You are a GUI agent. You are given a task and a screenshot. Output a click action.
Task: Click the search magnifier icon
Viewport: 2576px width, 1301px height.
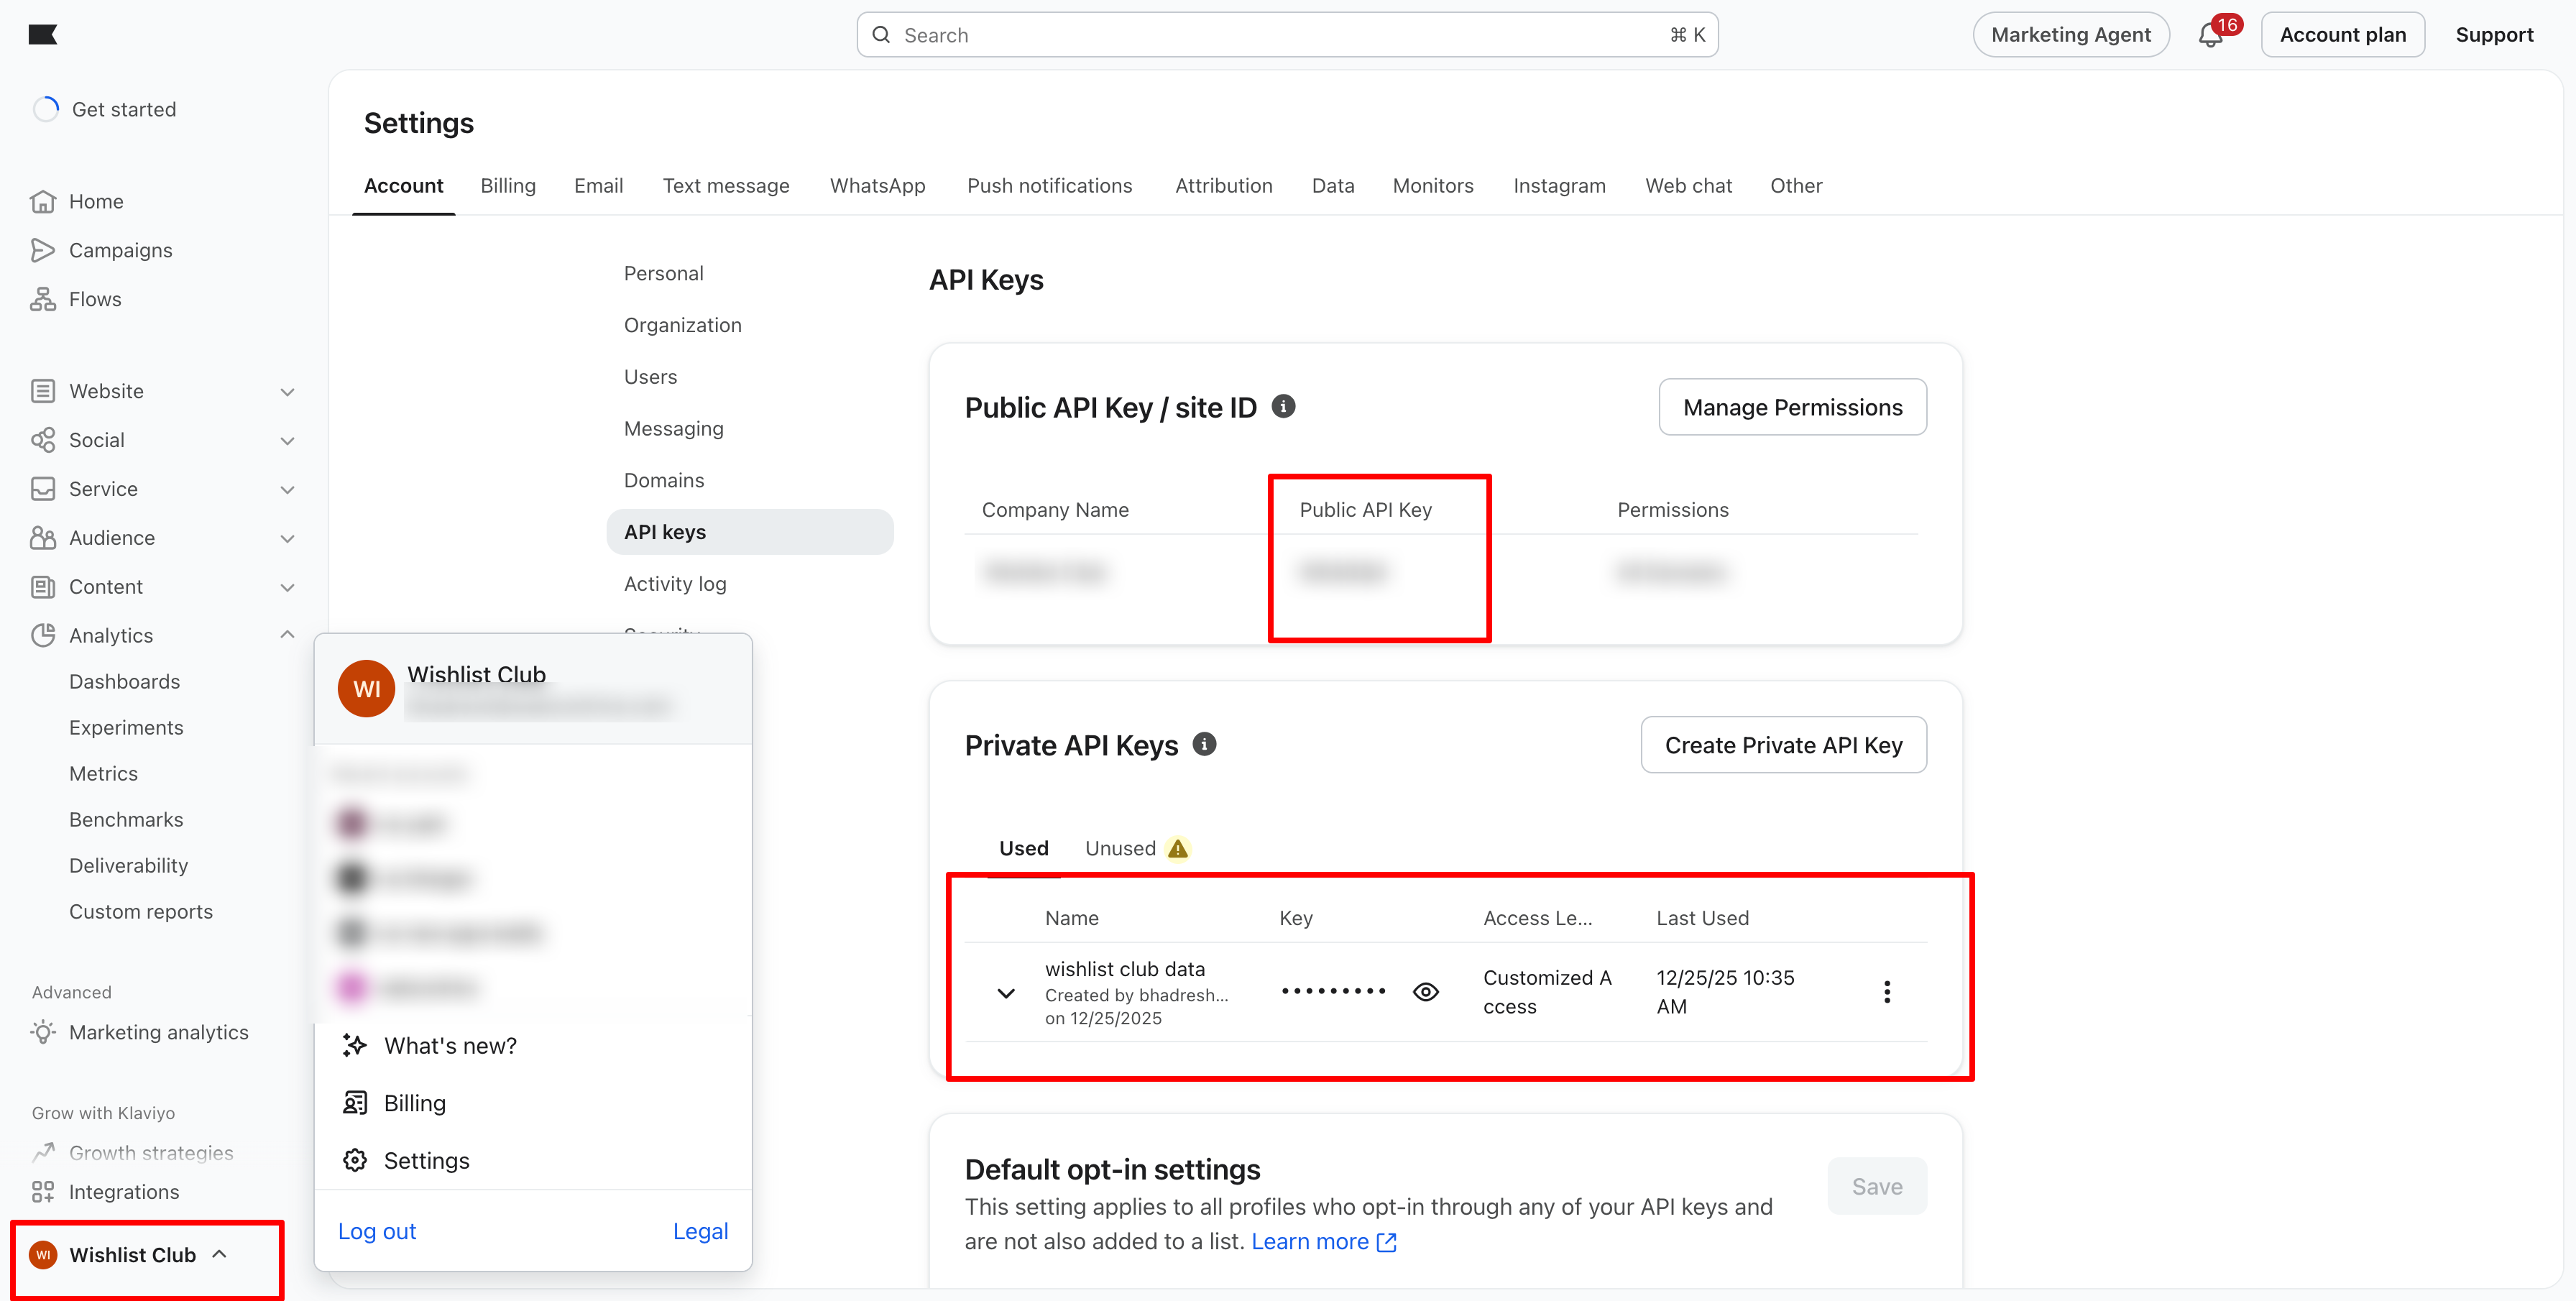pyautogui.click(x=881, y=35)
